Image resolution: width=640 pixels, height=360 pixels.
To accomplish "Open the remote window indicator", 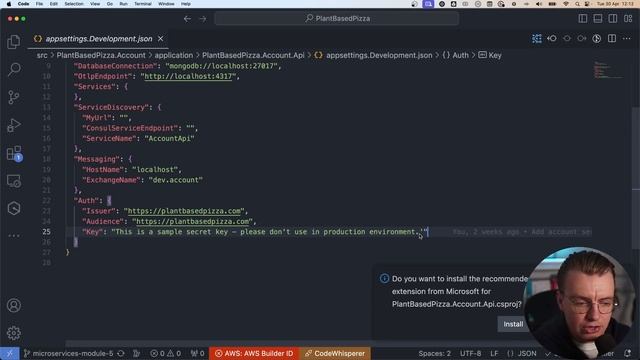I will (9, 353).
